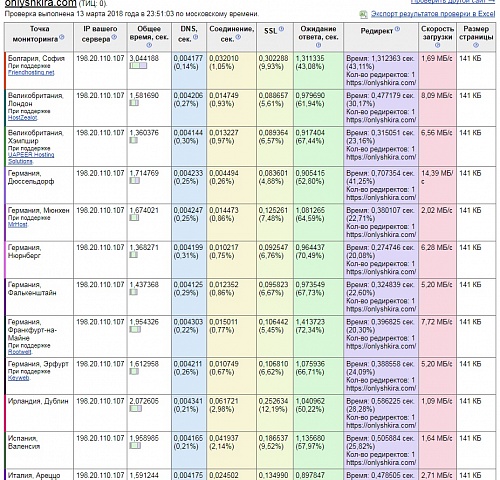Click help icon under Ожидание ответа header

(318, 45)
